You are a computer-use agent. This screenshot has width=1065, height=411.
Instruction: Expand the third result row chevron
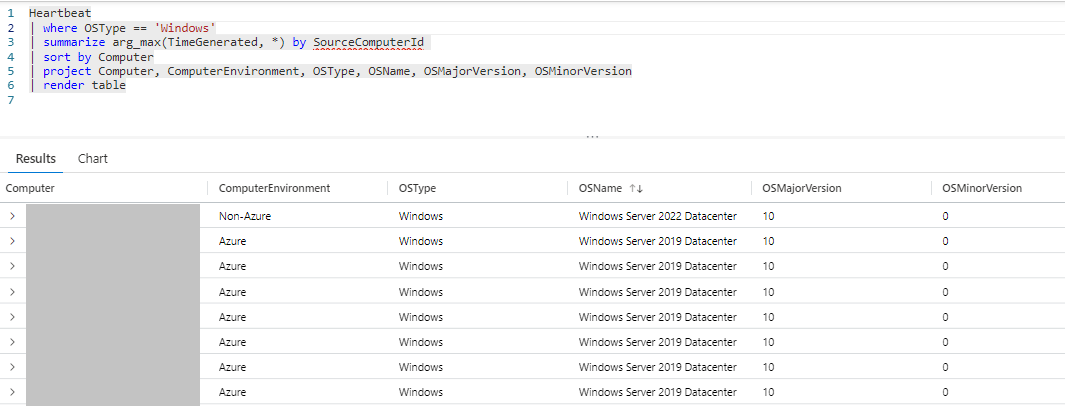pyautogui.click(x=12, y=266)
